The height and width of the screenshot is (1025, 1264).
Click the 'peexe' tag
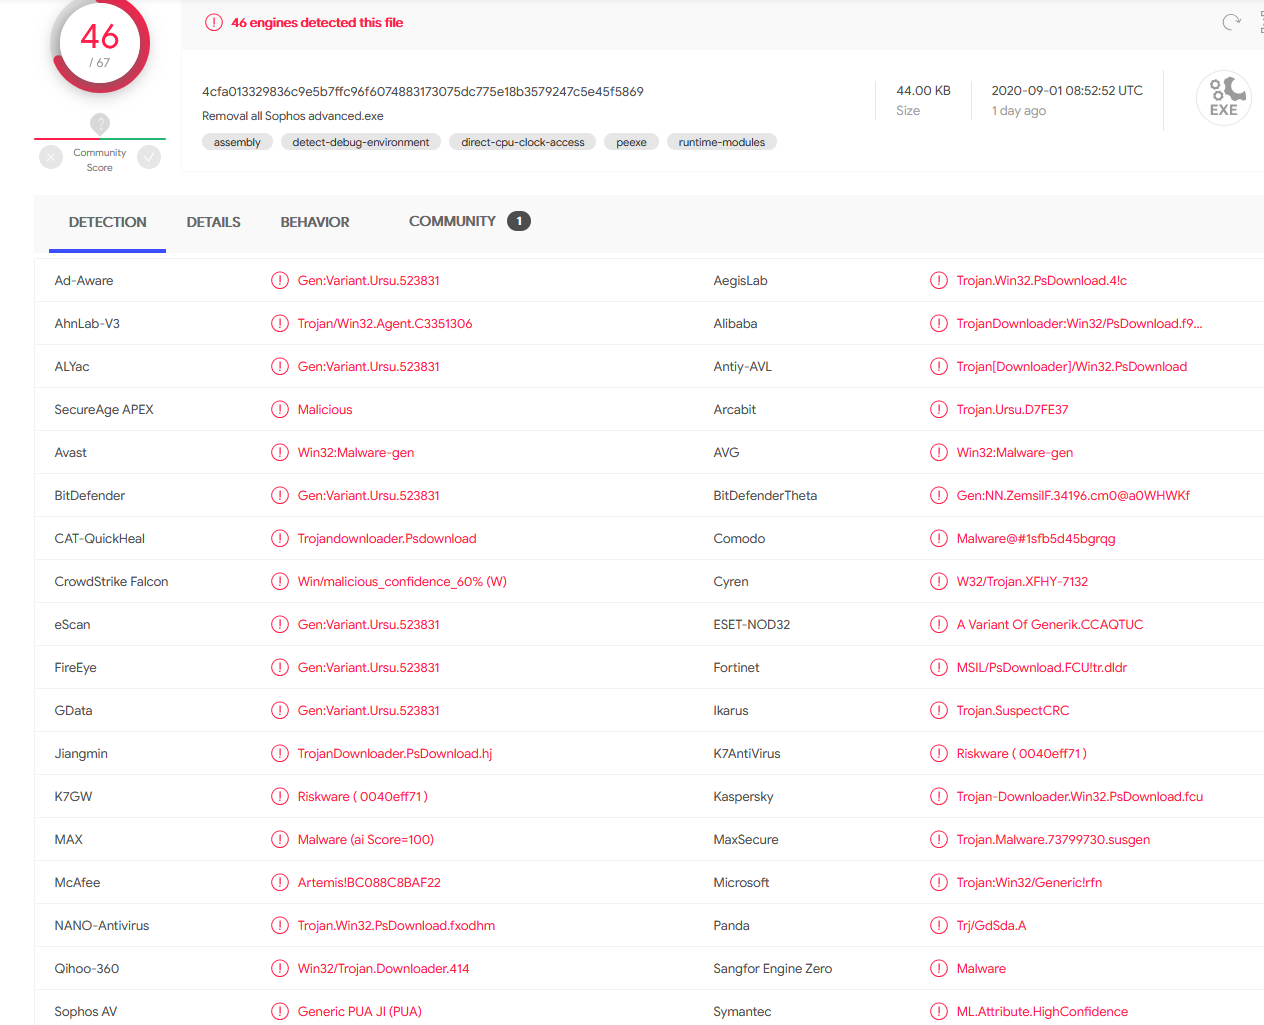pos(631,142)
